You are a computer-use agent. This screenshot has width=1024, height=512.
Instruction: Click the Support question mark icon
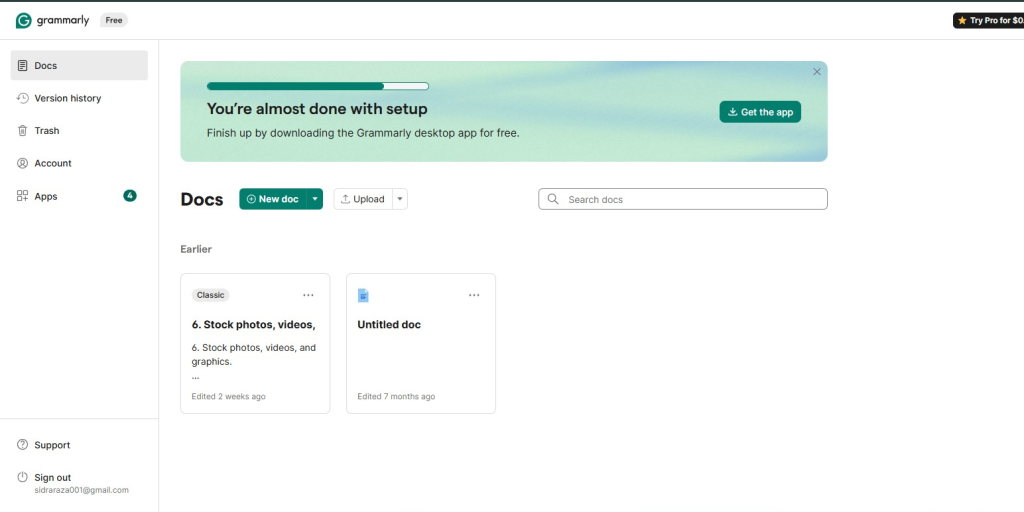[x=22, y=445]
